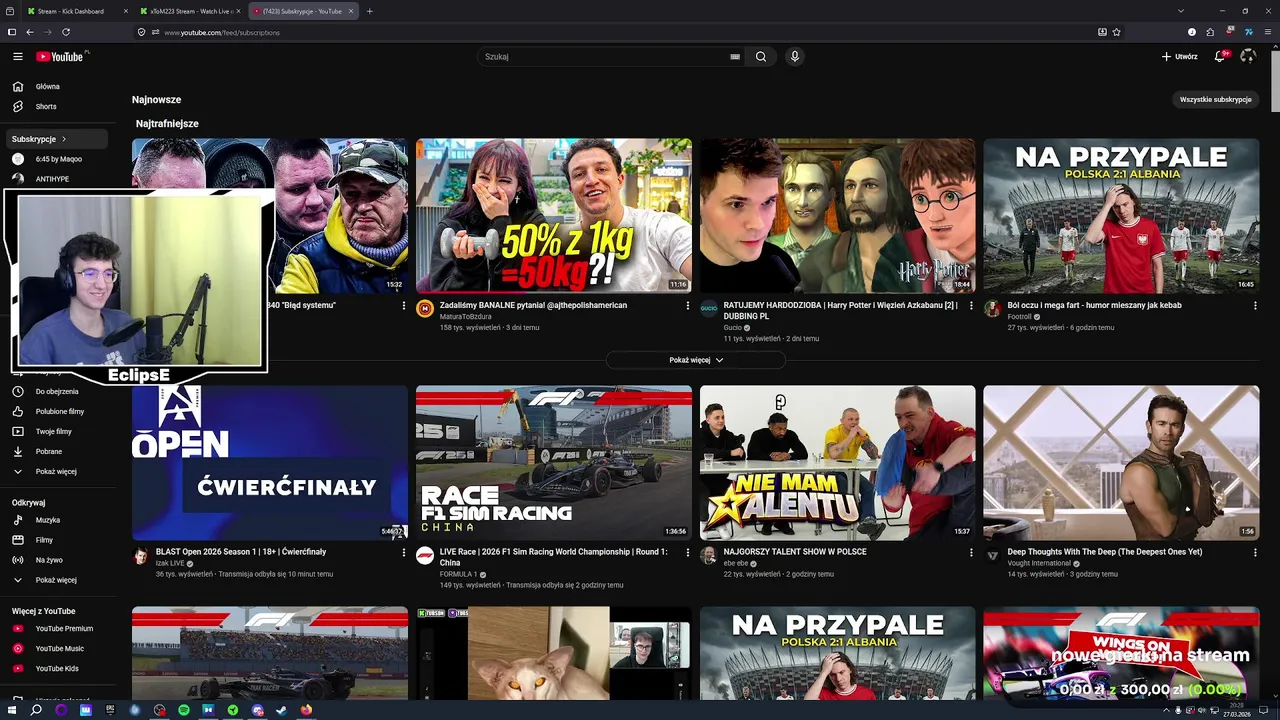Open Spotify from the taskbar
Image resolution: width=1280 pixels, height=720 pixels.
(x=184, y=710)
